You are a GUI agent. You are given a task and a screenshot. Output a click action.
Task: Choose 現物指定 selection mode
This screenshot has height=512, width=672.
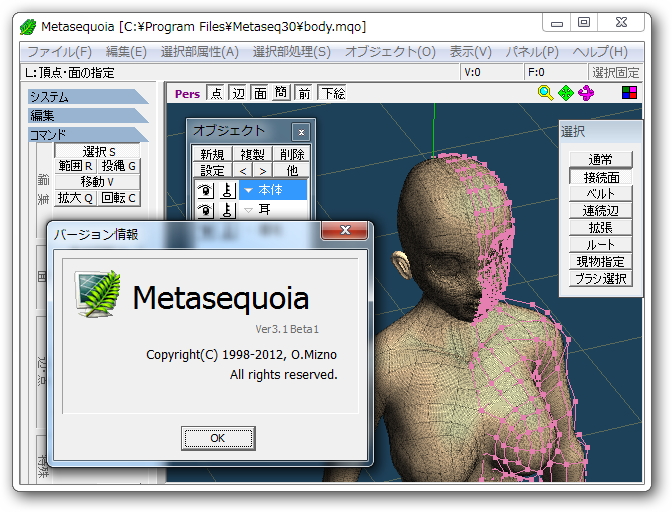[600, 261]
